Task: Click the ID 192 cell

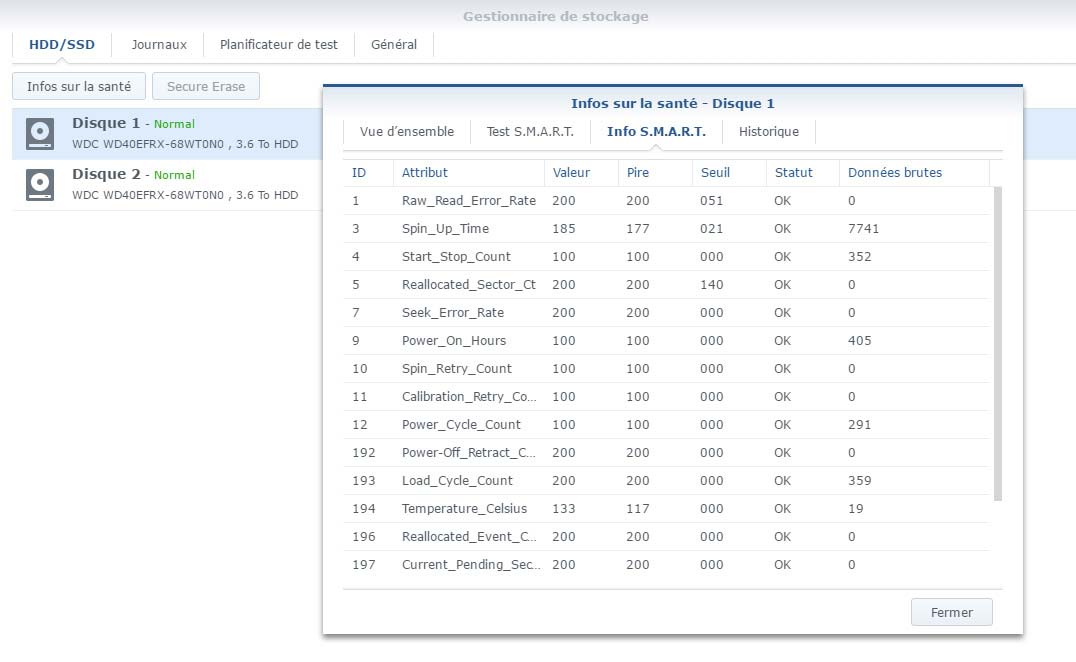Action: [364, 453]
